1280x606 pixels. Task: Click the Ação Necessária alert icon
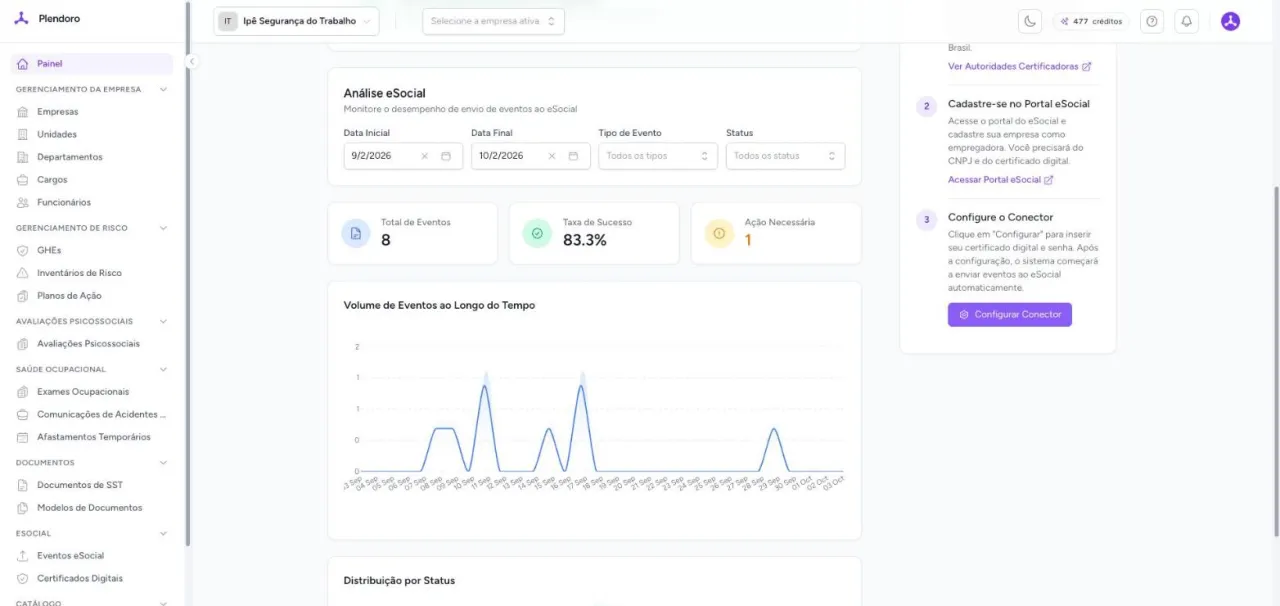(719, 233)
